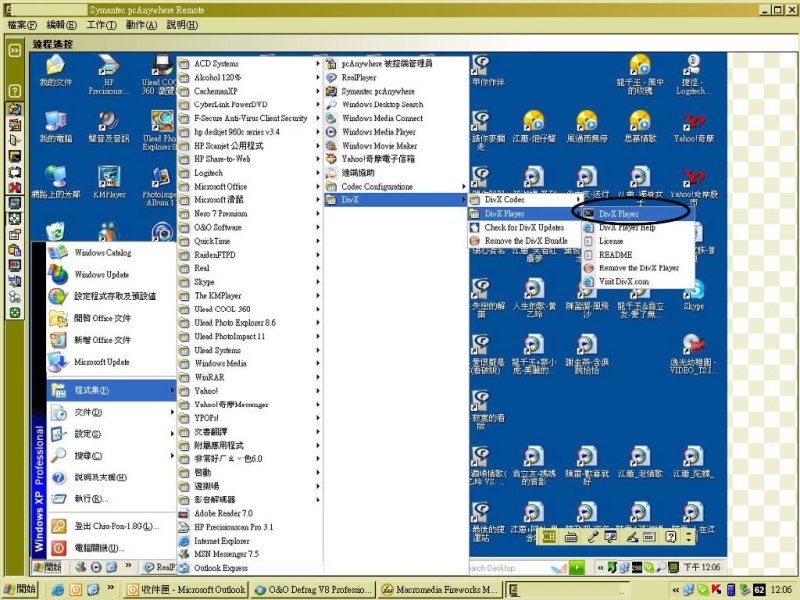Click the green search button beside Search Desktop
Image resolution: width=800 pixels, height=600 pixels.
coord(577,567)
